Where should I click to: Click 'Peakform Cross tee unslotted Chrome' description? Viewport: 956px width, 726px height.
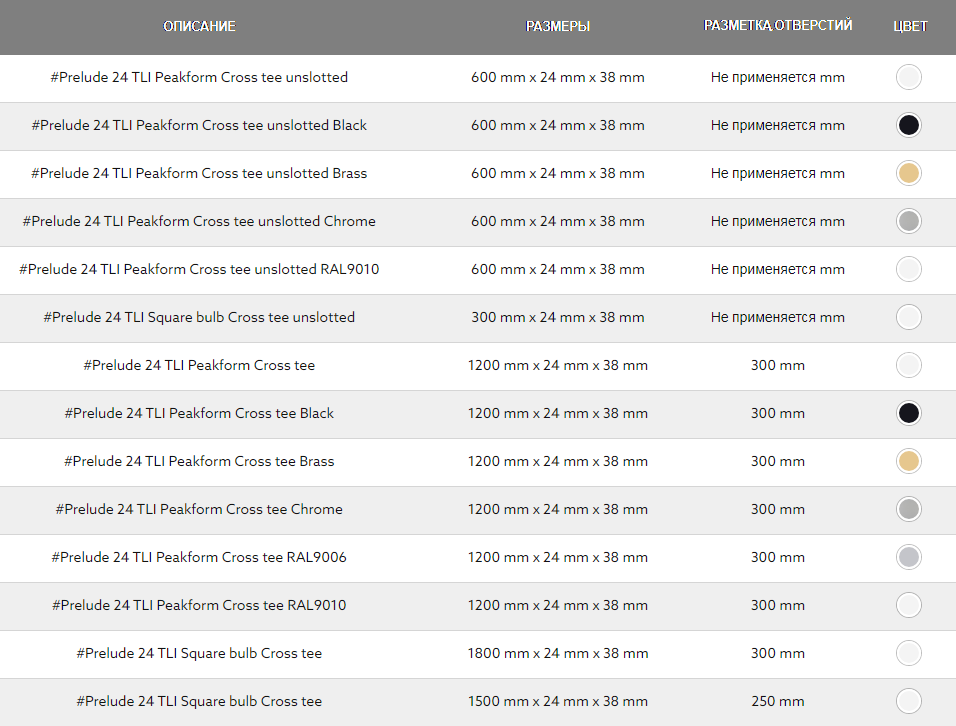[199, 221]
